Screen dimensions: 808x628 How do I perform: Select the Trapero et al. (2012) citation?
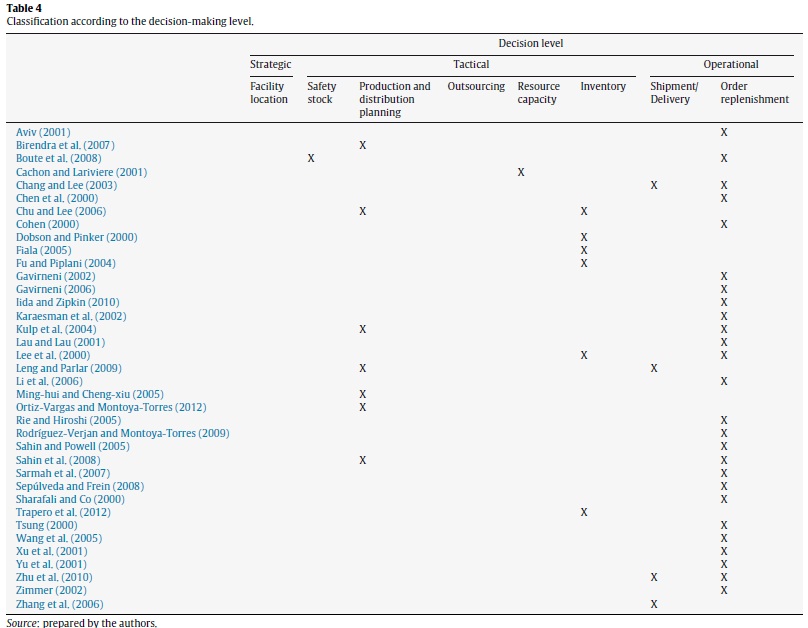[x=63, y=513]
